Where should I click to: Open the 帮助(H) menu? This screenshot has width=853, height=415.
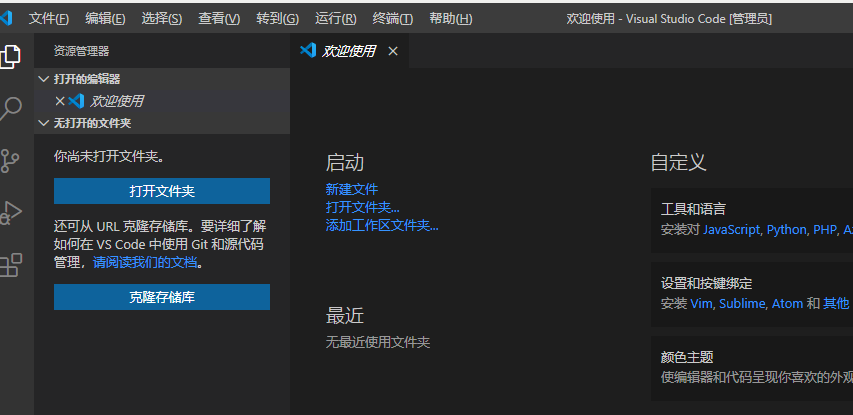pyautogui.click(x=450, y=19)
